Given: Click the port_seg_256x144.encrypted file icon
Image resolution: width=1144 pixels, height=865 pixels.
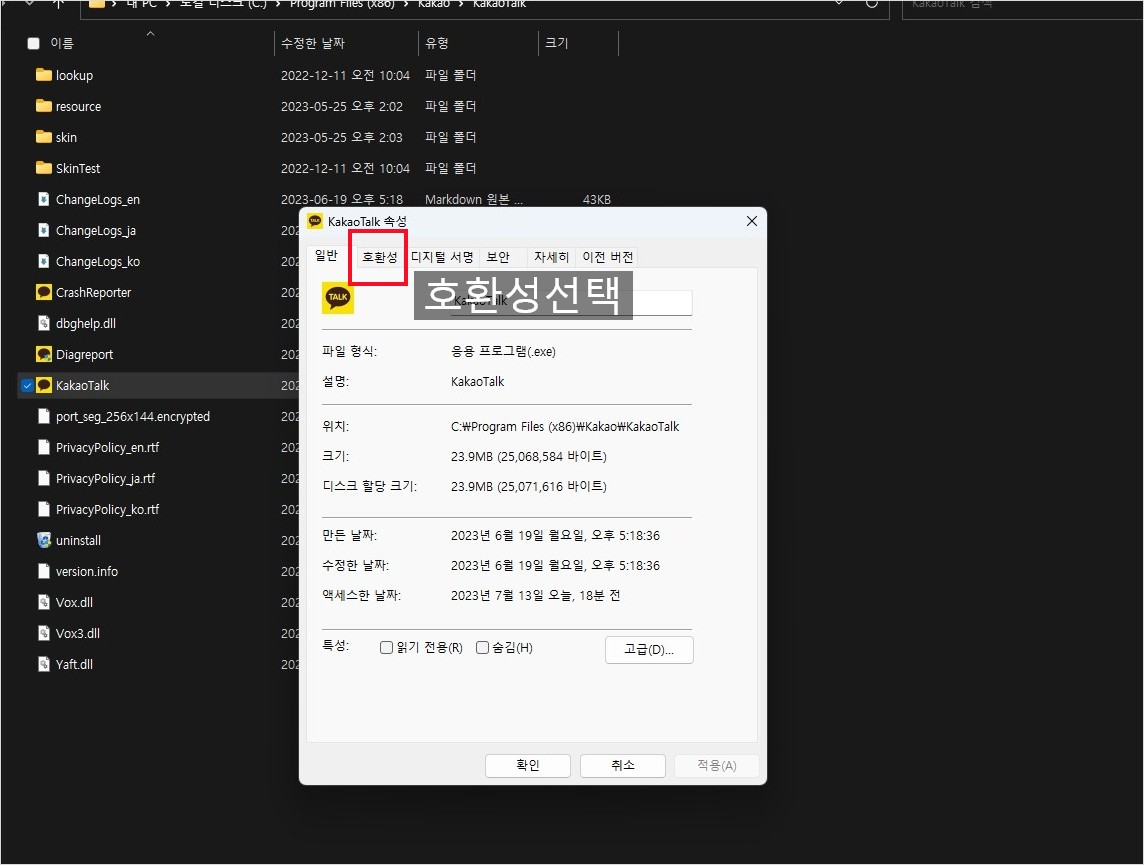Looking at the screenshot, I should tap(44, 416).
